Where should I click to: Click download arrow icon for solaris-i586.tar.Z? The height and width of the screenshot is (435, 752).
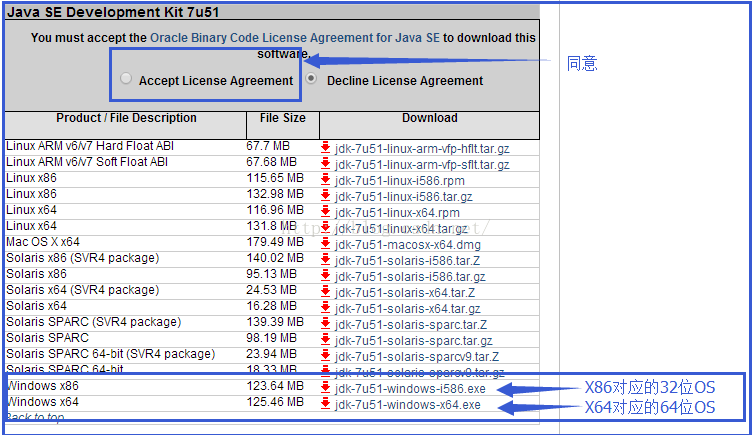coord(326,259)
